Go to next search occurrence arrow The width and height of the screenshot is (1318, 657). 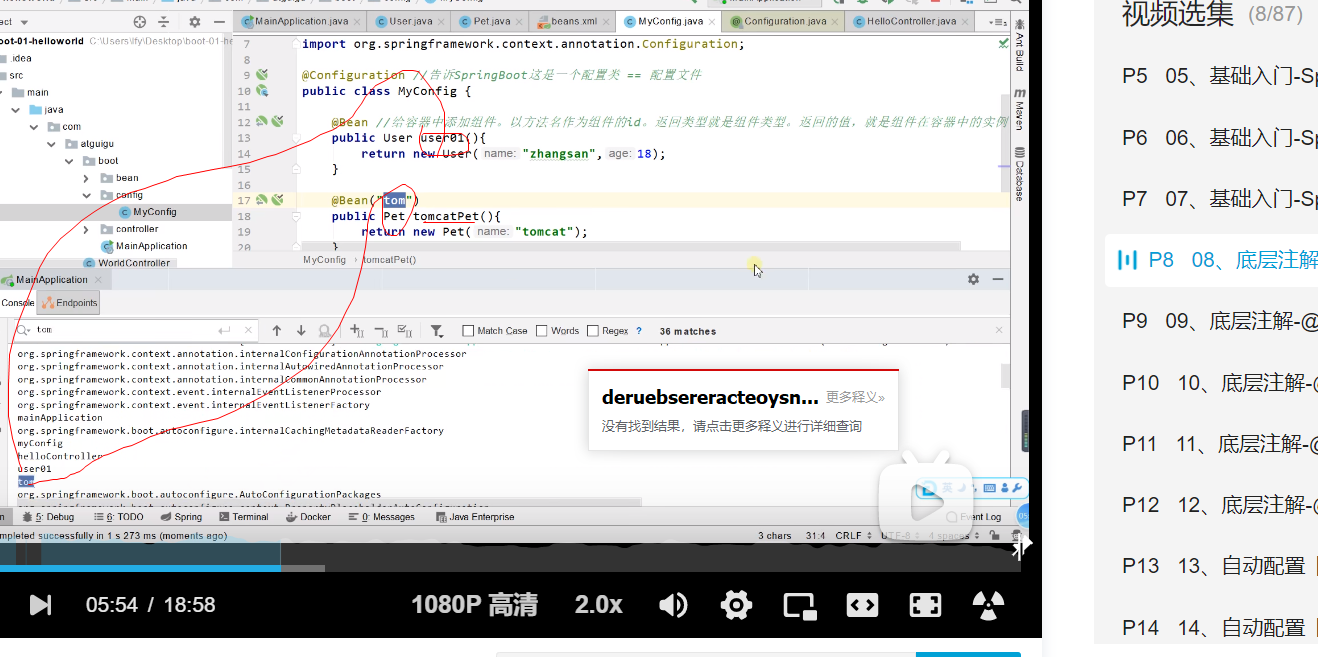[x=301, y=330]
